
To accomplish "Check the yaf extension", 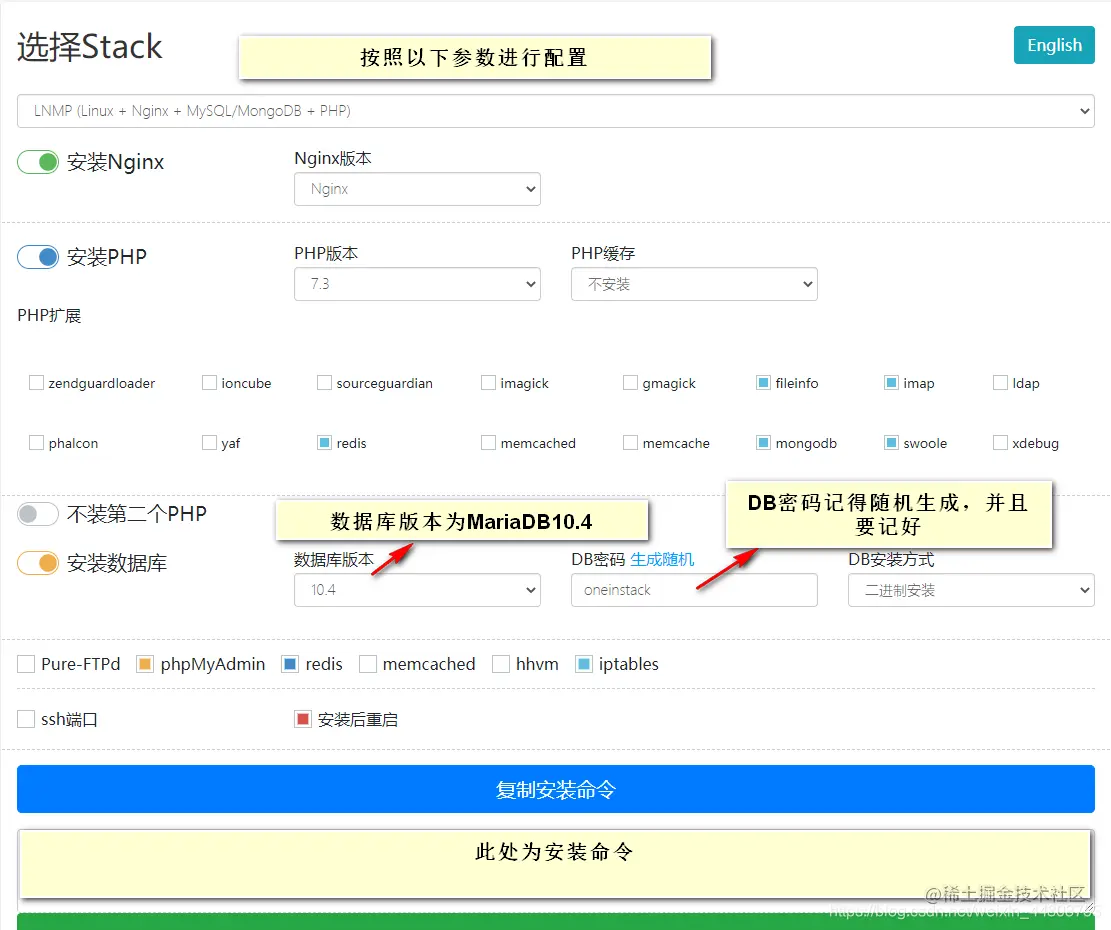I will tap(209, 443).
